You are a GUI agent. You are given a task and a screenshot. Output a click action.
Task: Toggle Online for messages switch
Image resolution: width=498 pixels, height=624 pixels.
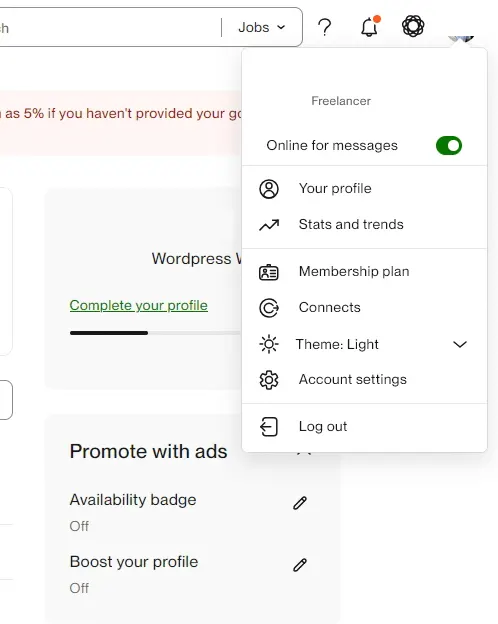449,146
